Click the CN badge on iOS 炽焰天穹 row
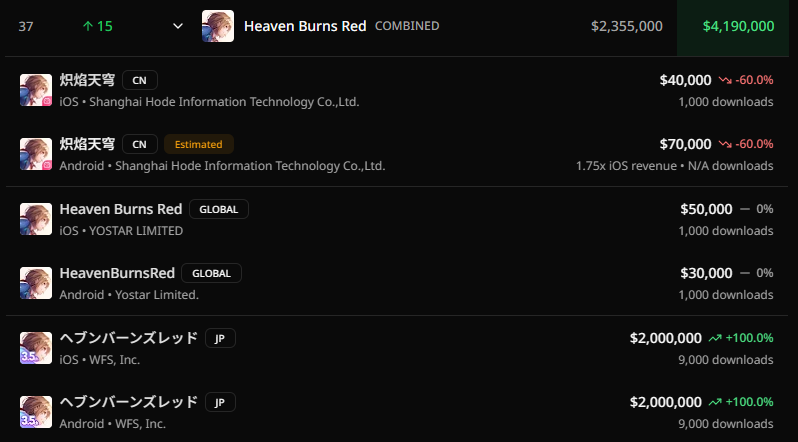Image resolution: width=798 pixels, height=442 pixels. tap(140, 80)
